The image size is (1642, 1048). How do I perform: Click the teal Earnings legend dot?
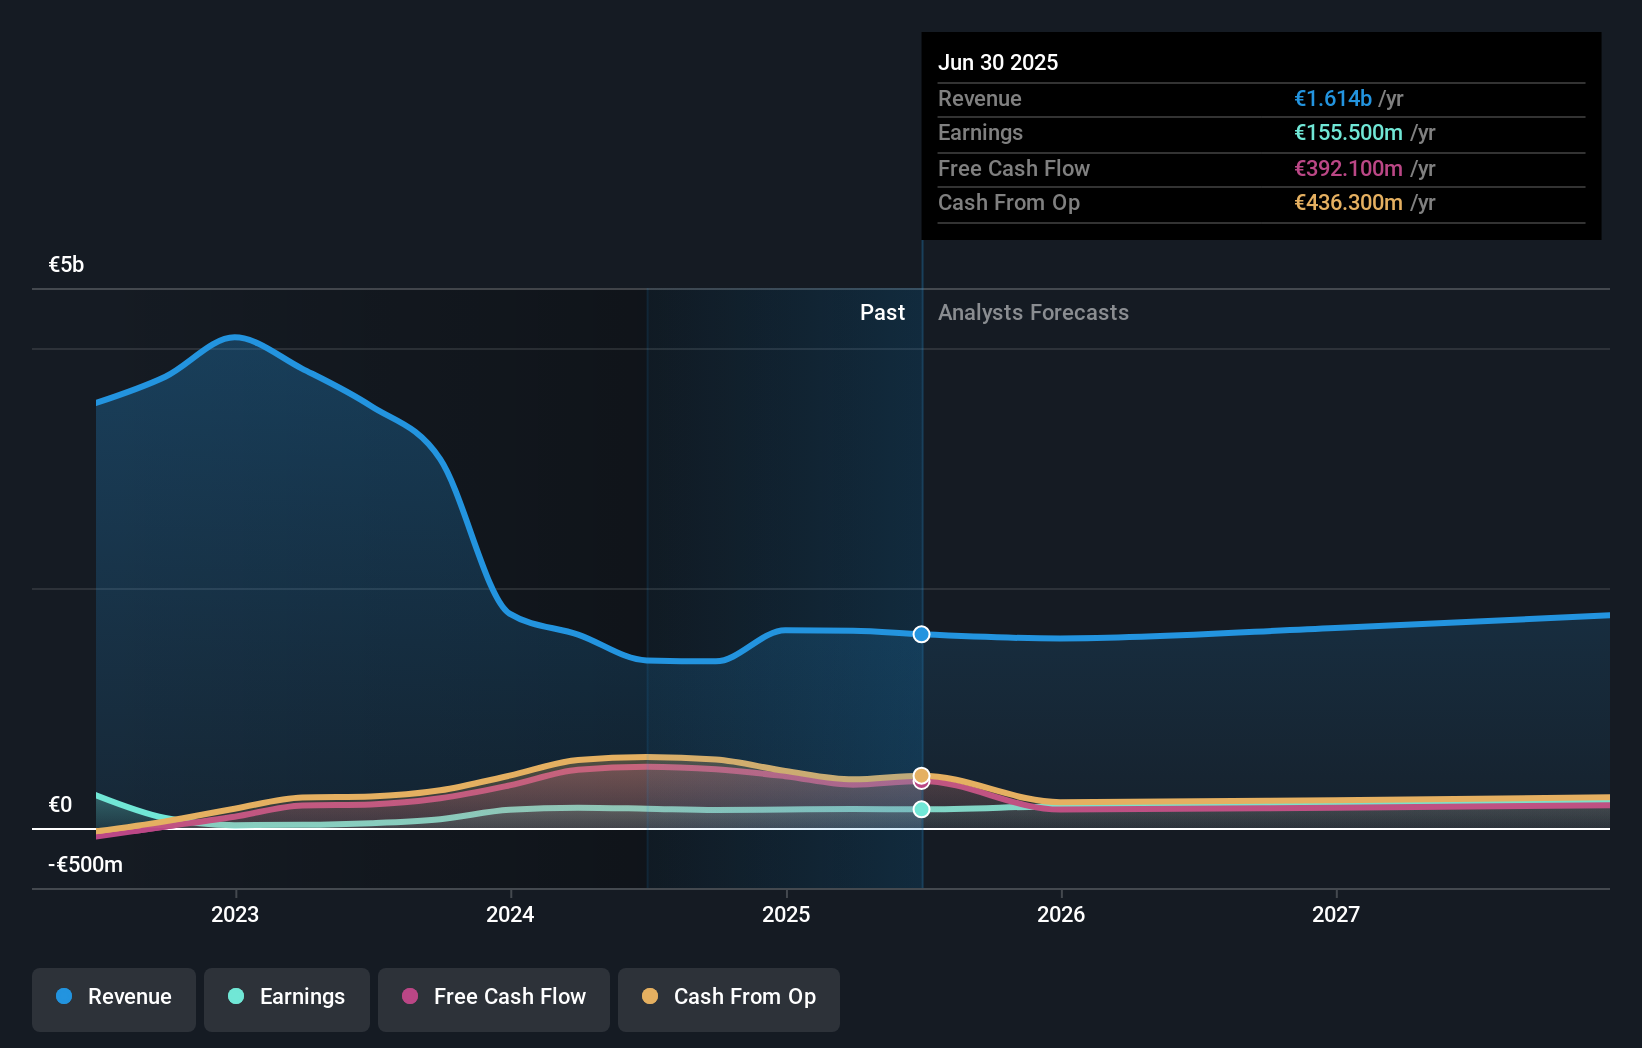click(x=236, y=996)
